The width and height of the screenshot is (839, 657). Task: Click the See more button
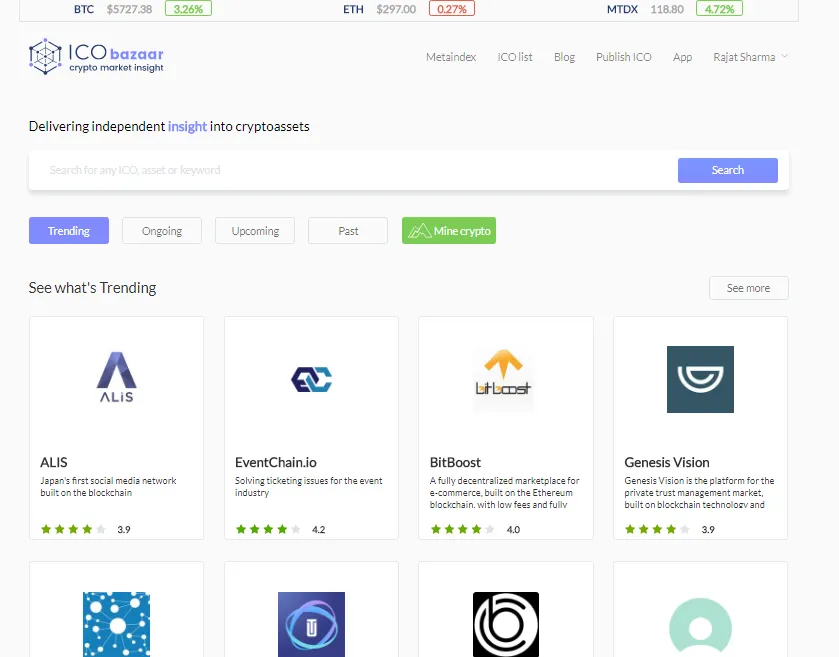[749, 288]
